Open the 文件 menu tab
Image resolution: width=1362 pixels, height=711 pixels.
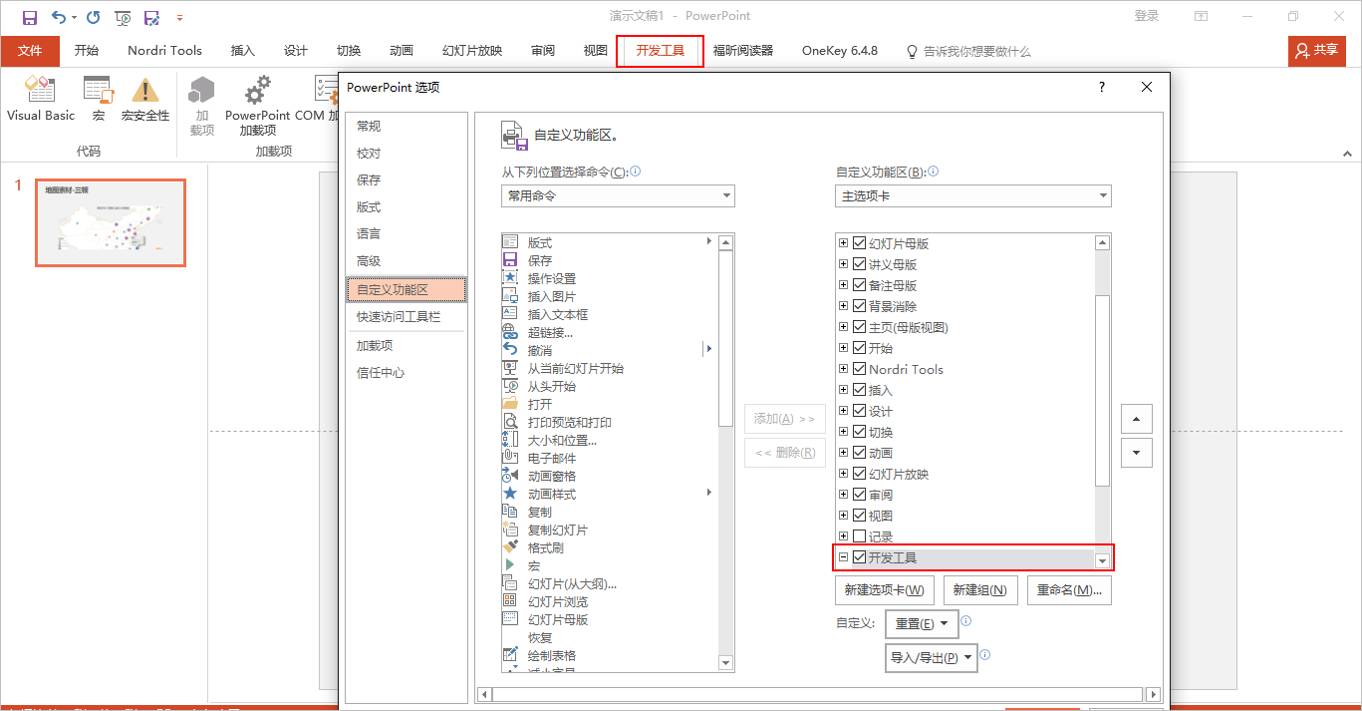pyautogui.click(x=30, y=51)
